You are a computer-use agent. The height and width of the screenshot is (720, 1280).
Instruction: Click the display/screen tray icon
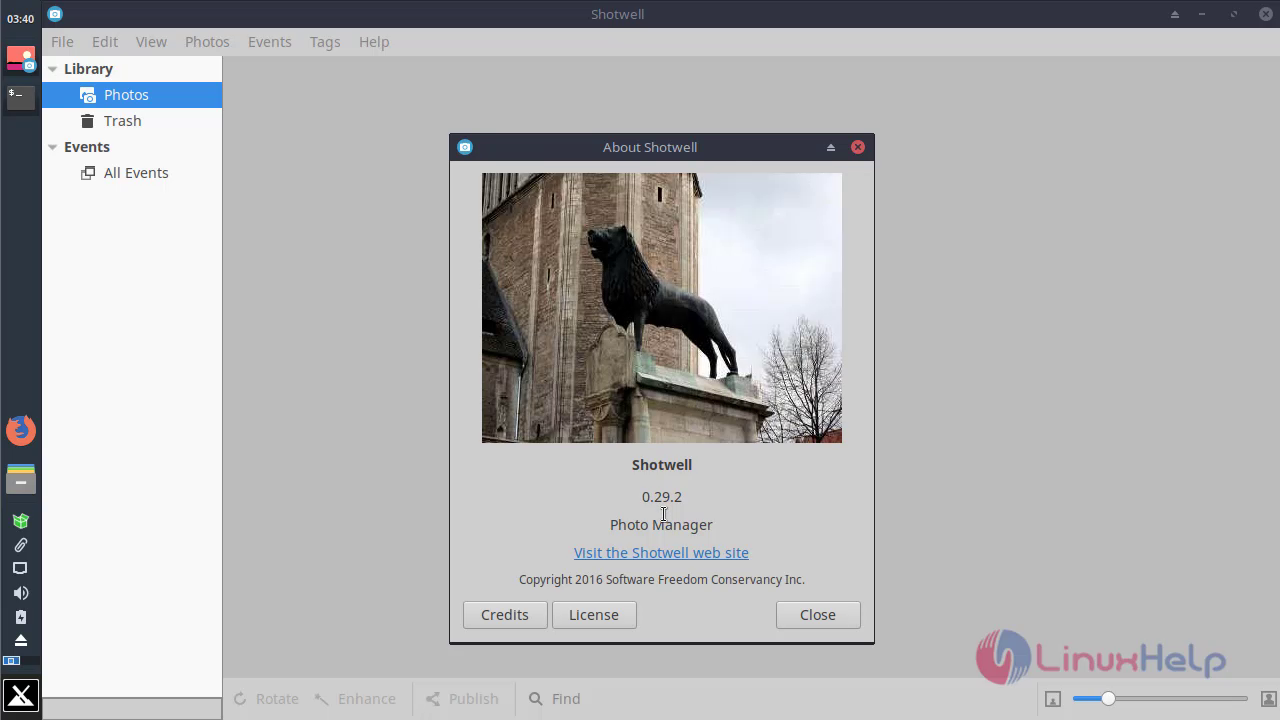pos(21,568)
